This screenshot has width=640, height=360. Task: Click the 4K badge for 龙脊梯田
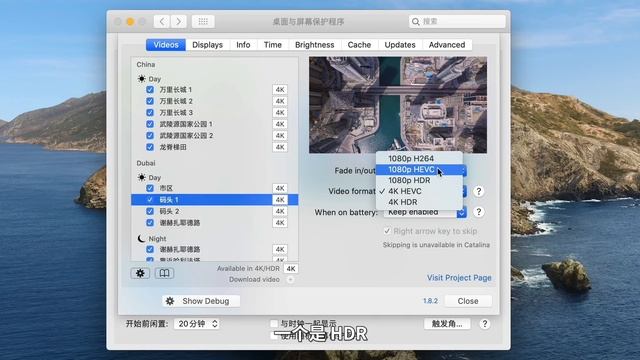click(x=280, y=147)
